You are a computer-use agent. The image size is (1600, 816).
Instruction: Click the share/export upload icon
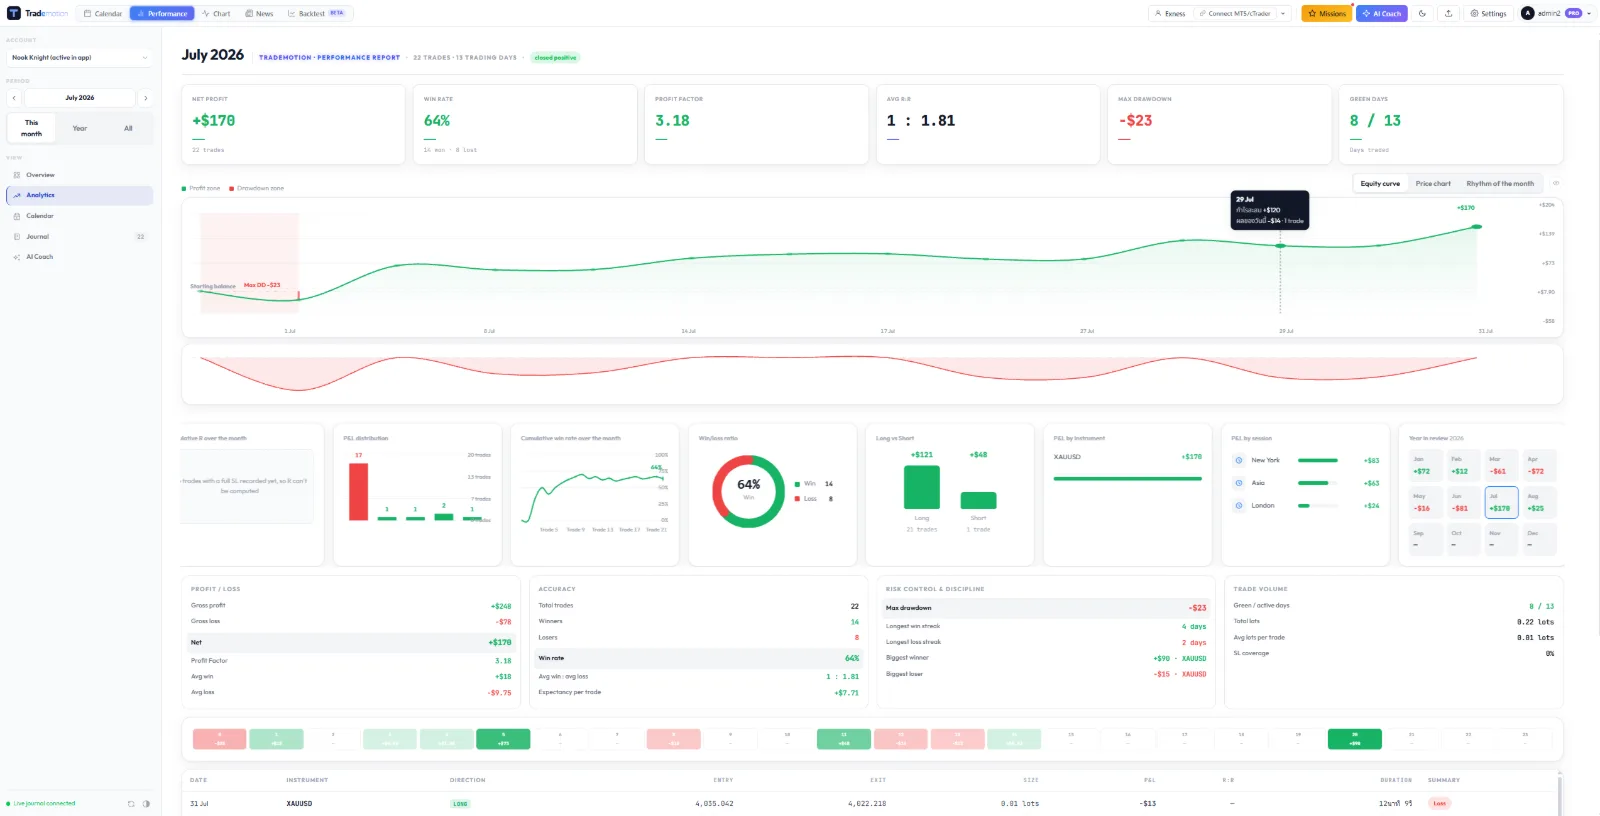pyautogui.click(x=1449, y=14)
